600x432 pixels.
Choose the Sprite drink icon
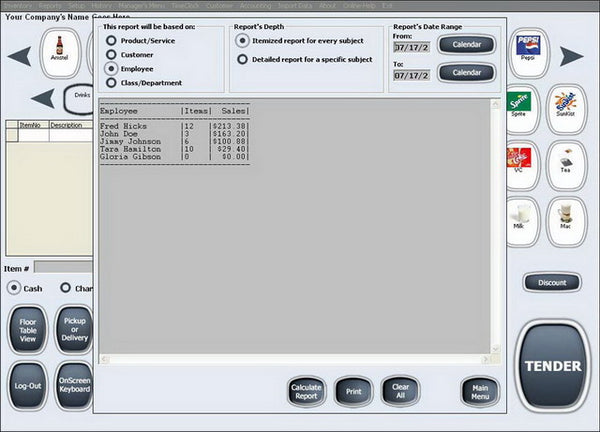(521, 109)
